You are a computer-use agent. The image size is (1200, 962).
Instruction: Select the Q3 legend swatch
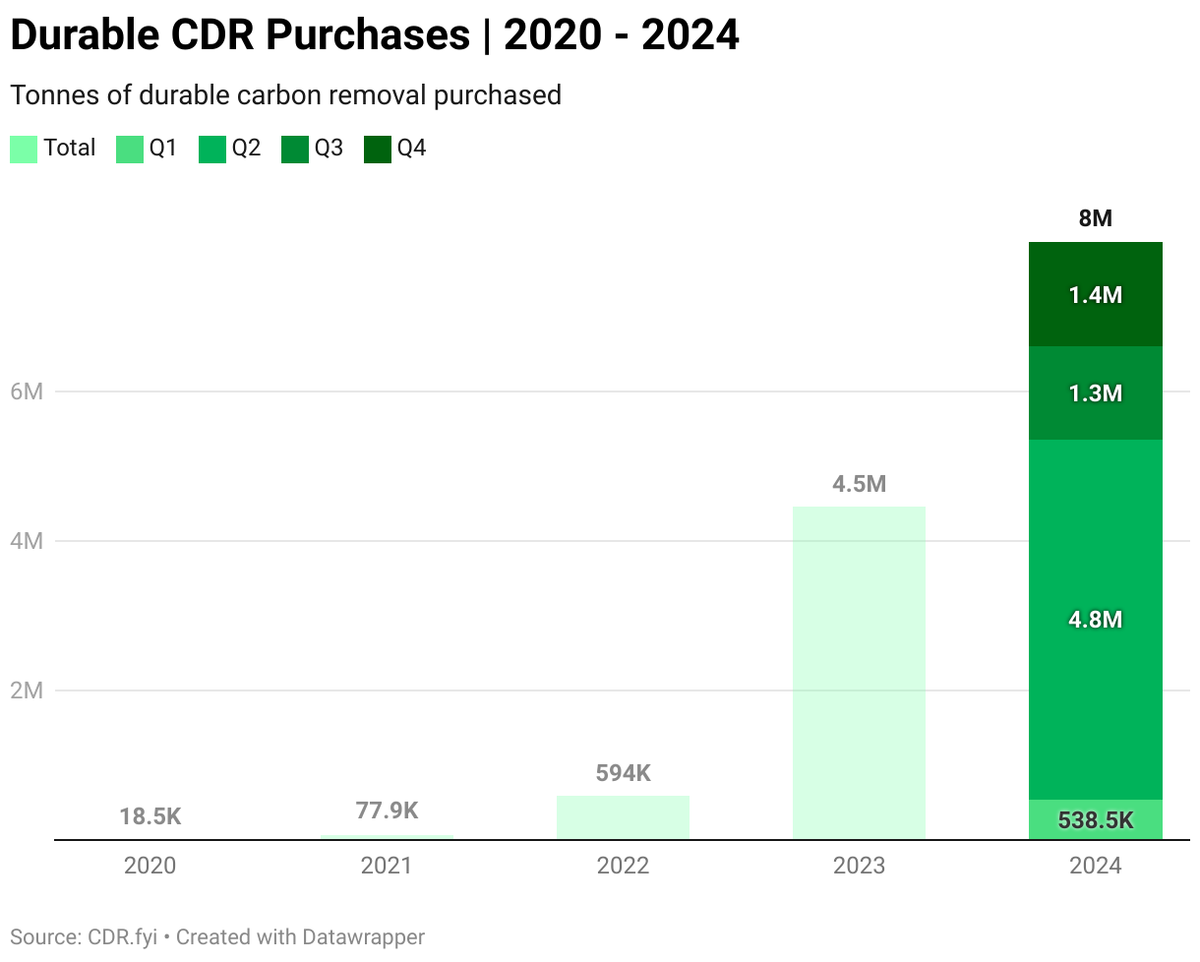294,148
